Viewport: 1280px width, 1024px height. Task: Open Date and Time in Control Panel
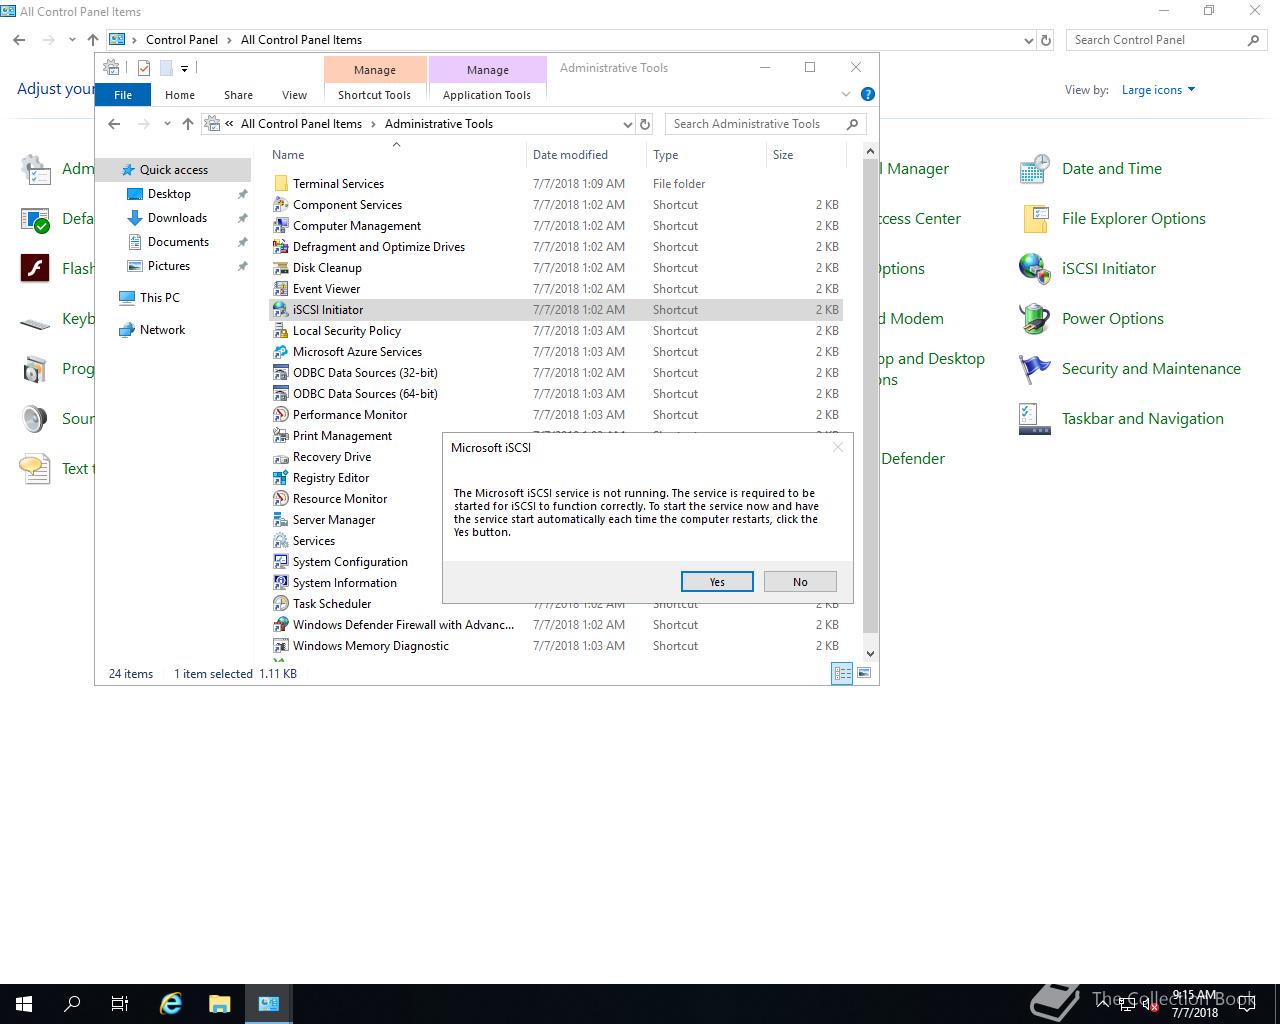[1111, 168]
